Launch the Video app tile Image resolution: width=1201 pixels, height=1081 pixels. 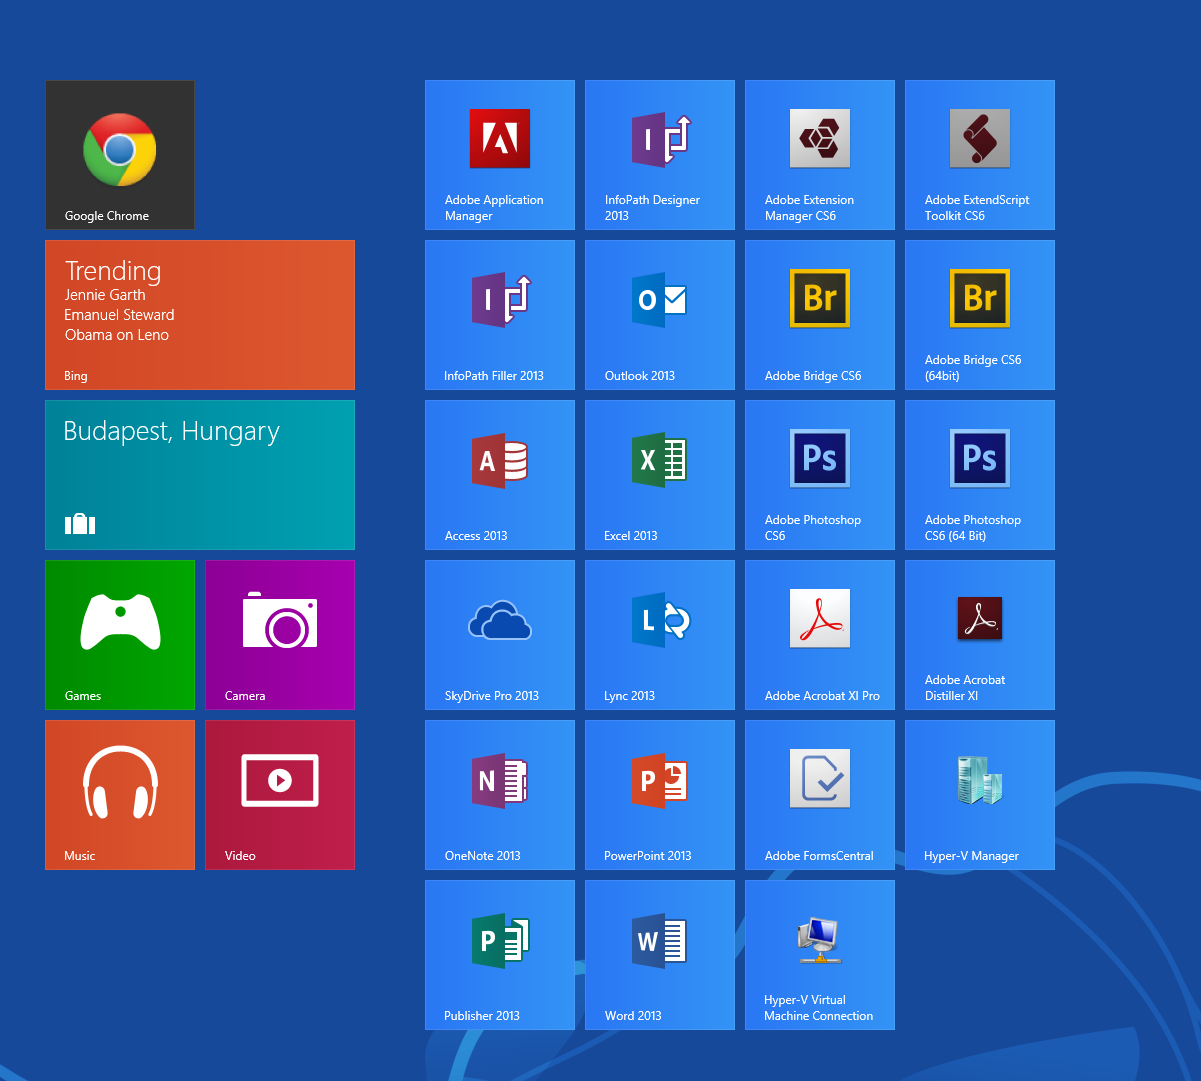coord(280,794)
